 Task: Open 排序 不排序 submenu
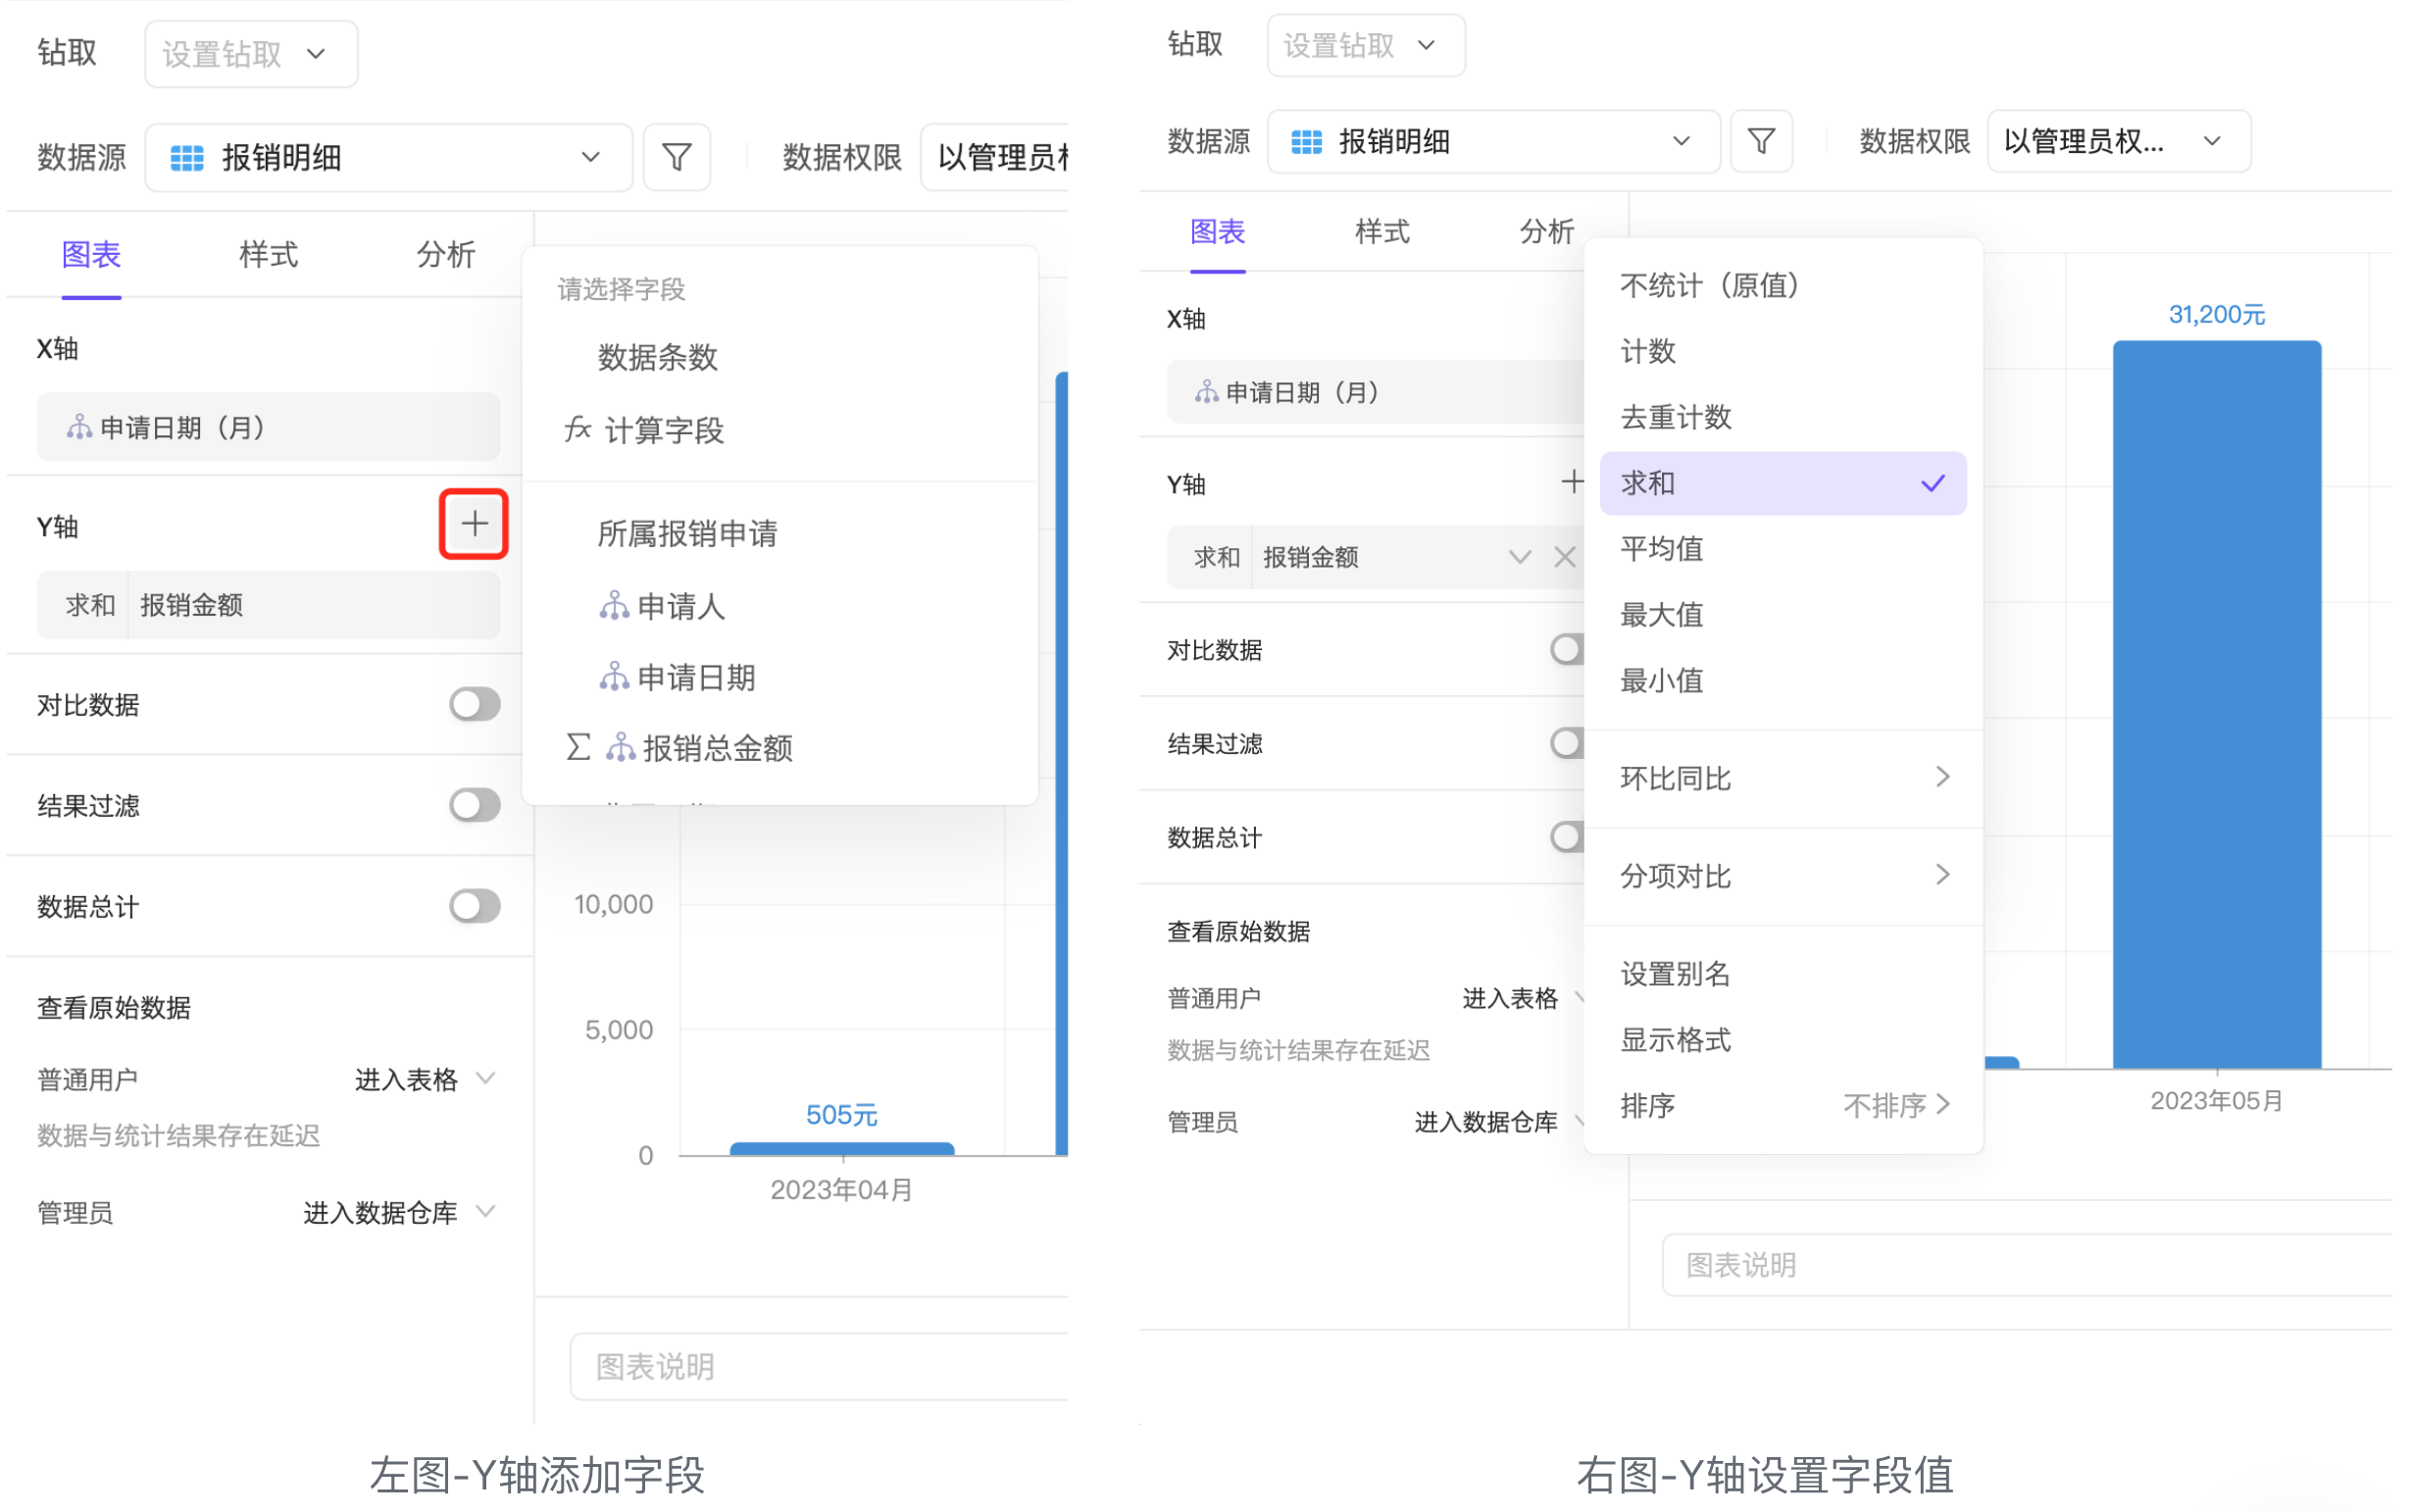1783,1105
